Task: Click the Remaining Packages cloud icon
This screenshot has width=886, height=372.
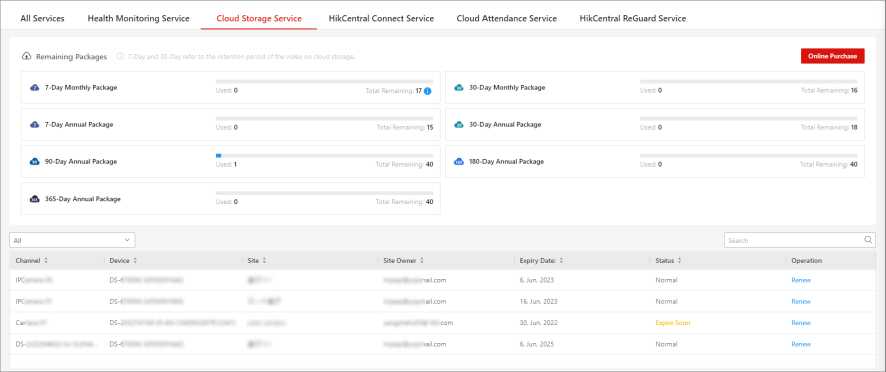Action: (27, 57)
